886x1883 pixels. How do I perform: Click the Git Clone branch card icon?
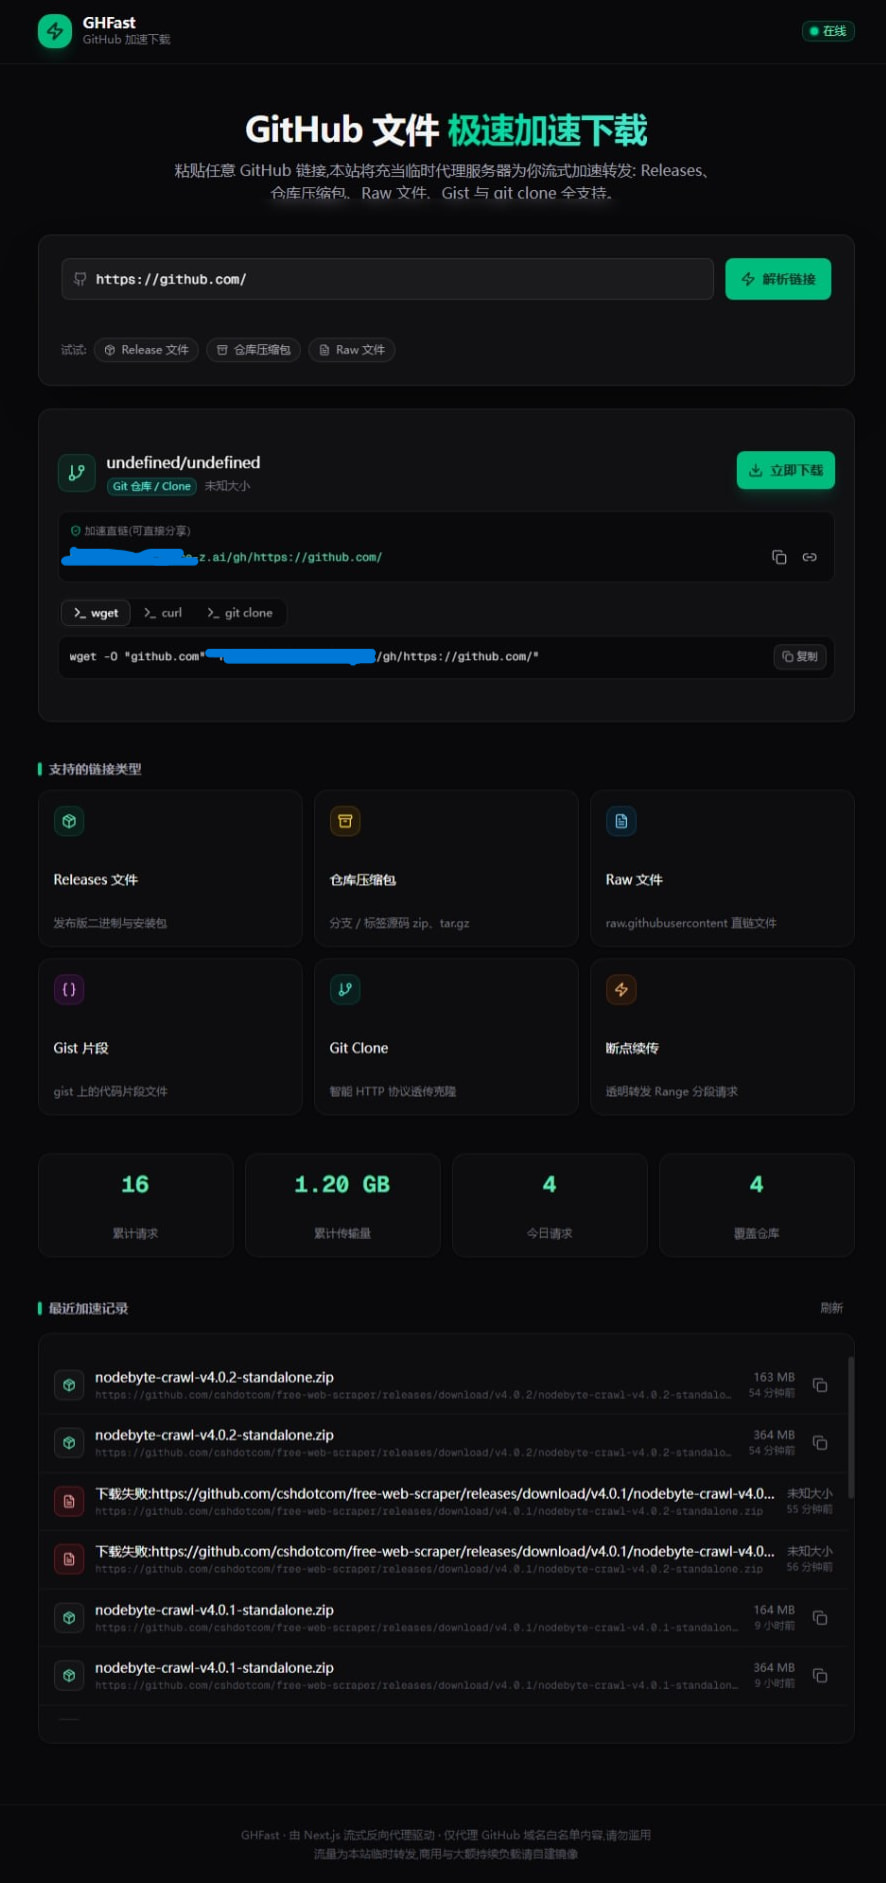click(x=345, y=989)
